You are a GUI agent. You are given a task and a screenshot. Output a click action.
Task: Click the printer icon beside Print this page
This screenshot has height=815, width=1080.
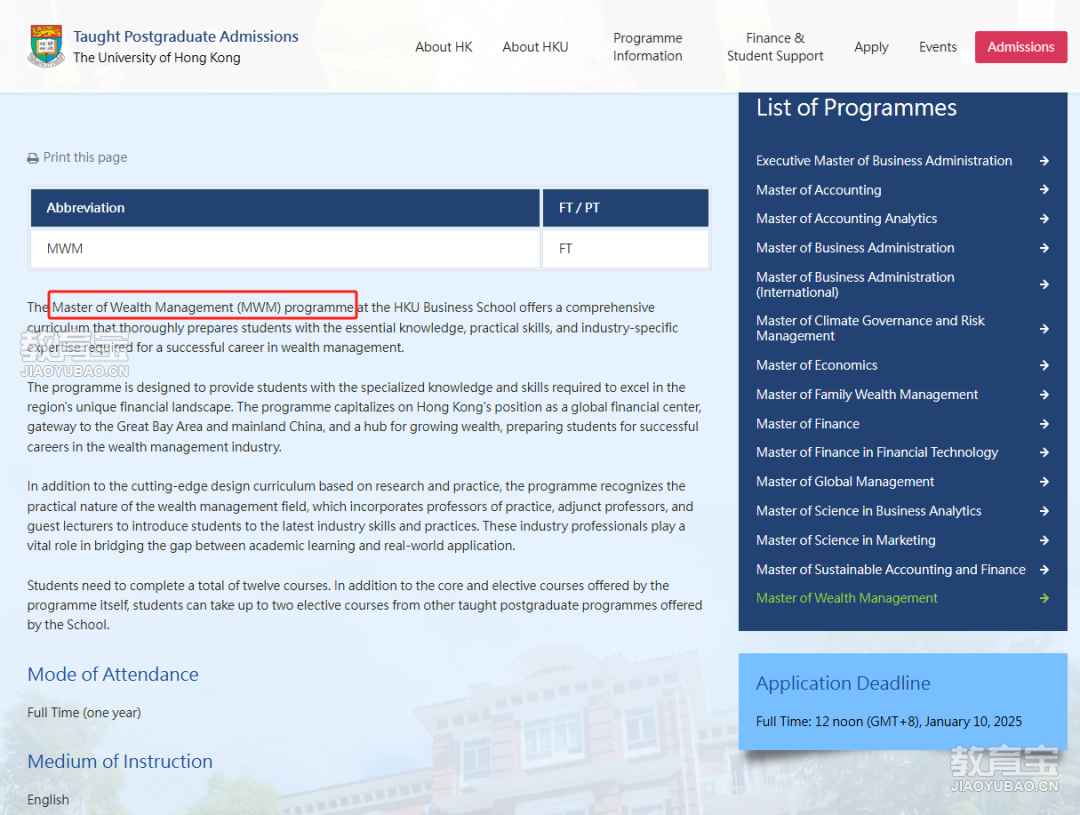tap(32, 158)
